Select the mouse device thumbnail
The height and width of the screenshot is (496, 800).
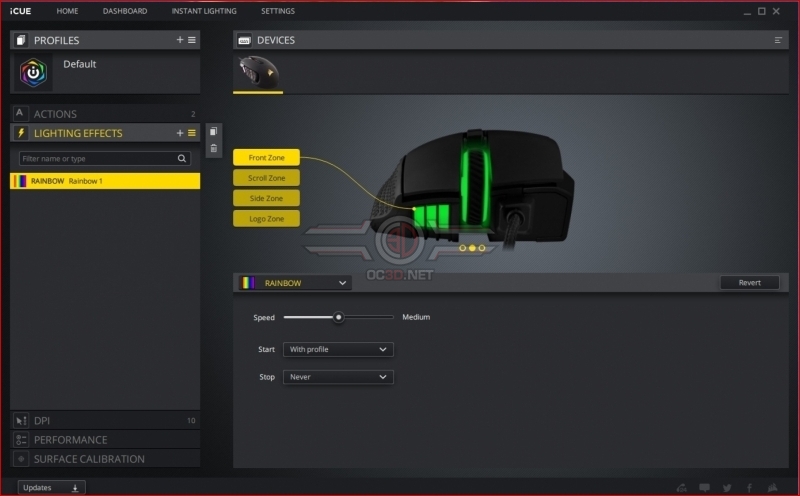click(x=258, y=72)
